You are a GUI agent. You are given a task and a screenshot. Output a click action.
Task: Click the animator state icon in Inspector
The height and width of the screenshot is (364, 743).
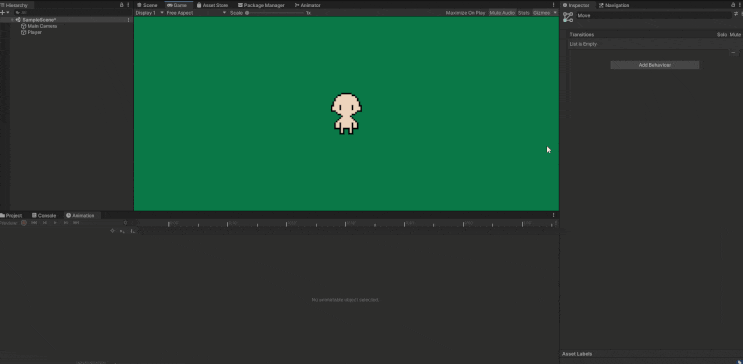pos(568,17)
